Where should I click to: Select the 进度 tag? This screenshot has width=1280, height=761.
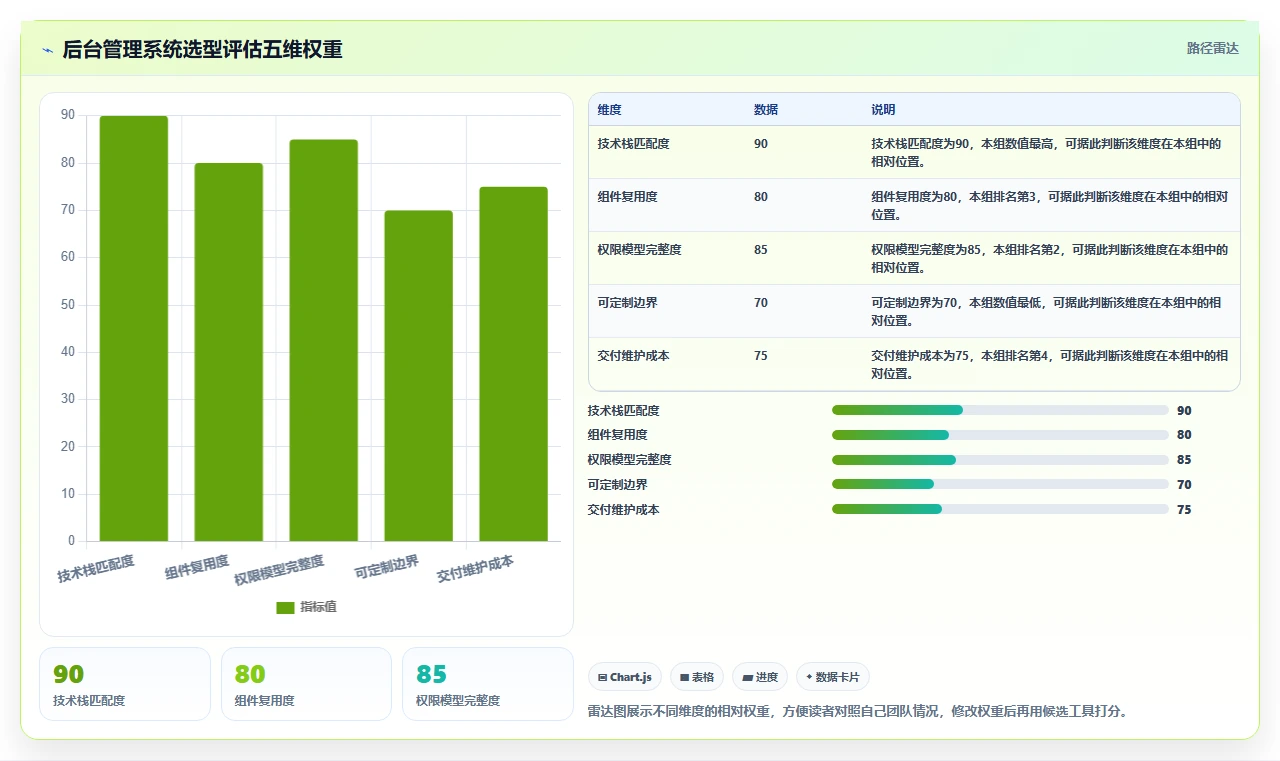[760, 677]
